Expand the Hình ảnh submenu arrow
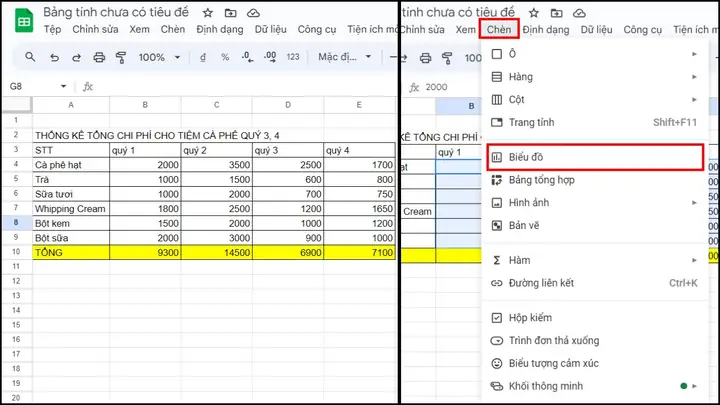The height and width of the screenshot is (405, 720). (694, 202)
